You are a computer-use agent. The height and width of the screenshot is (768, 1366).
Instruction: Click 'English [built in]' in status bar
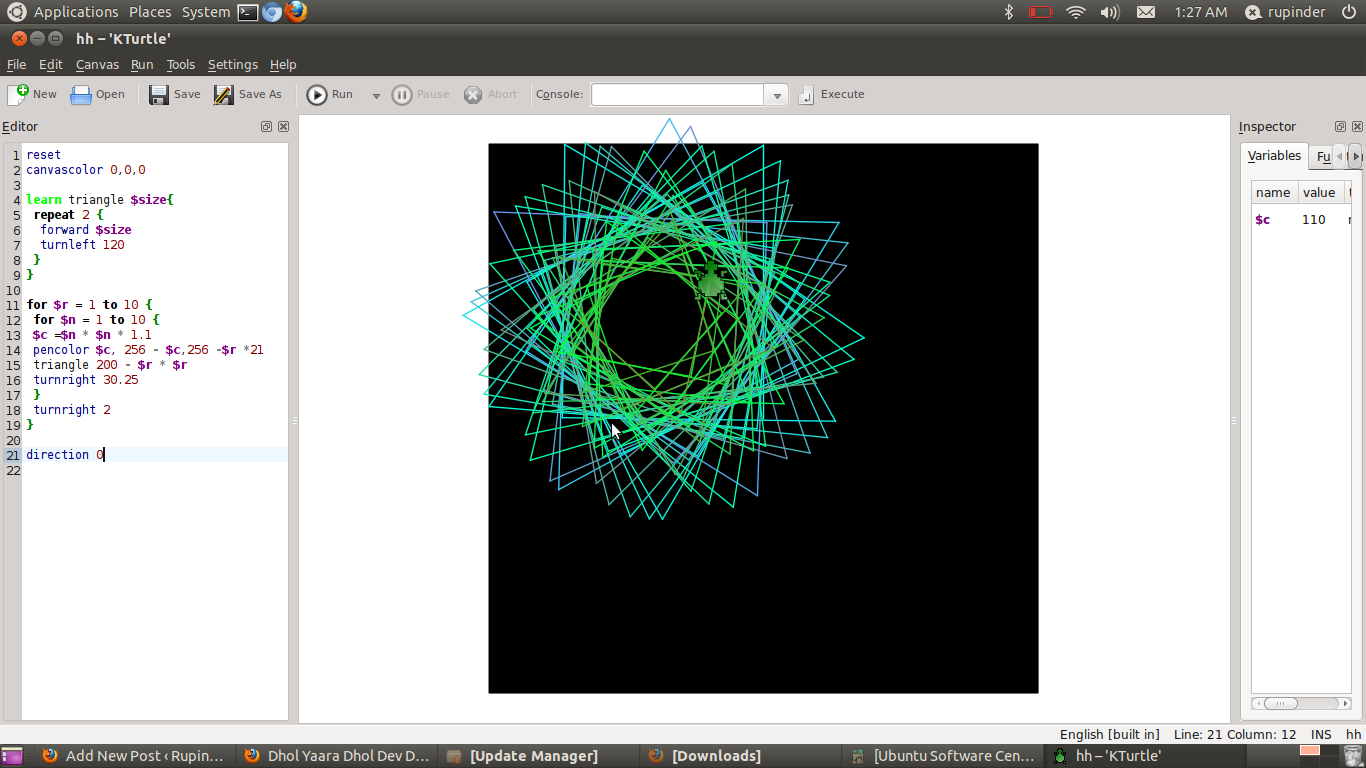1109,735
